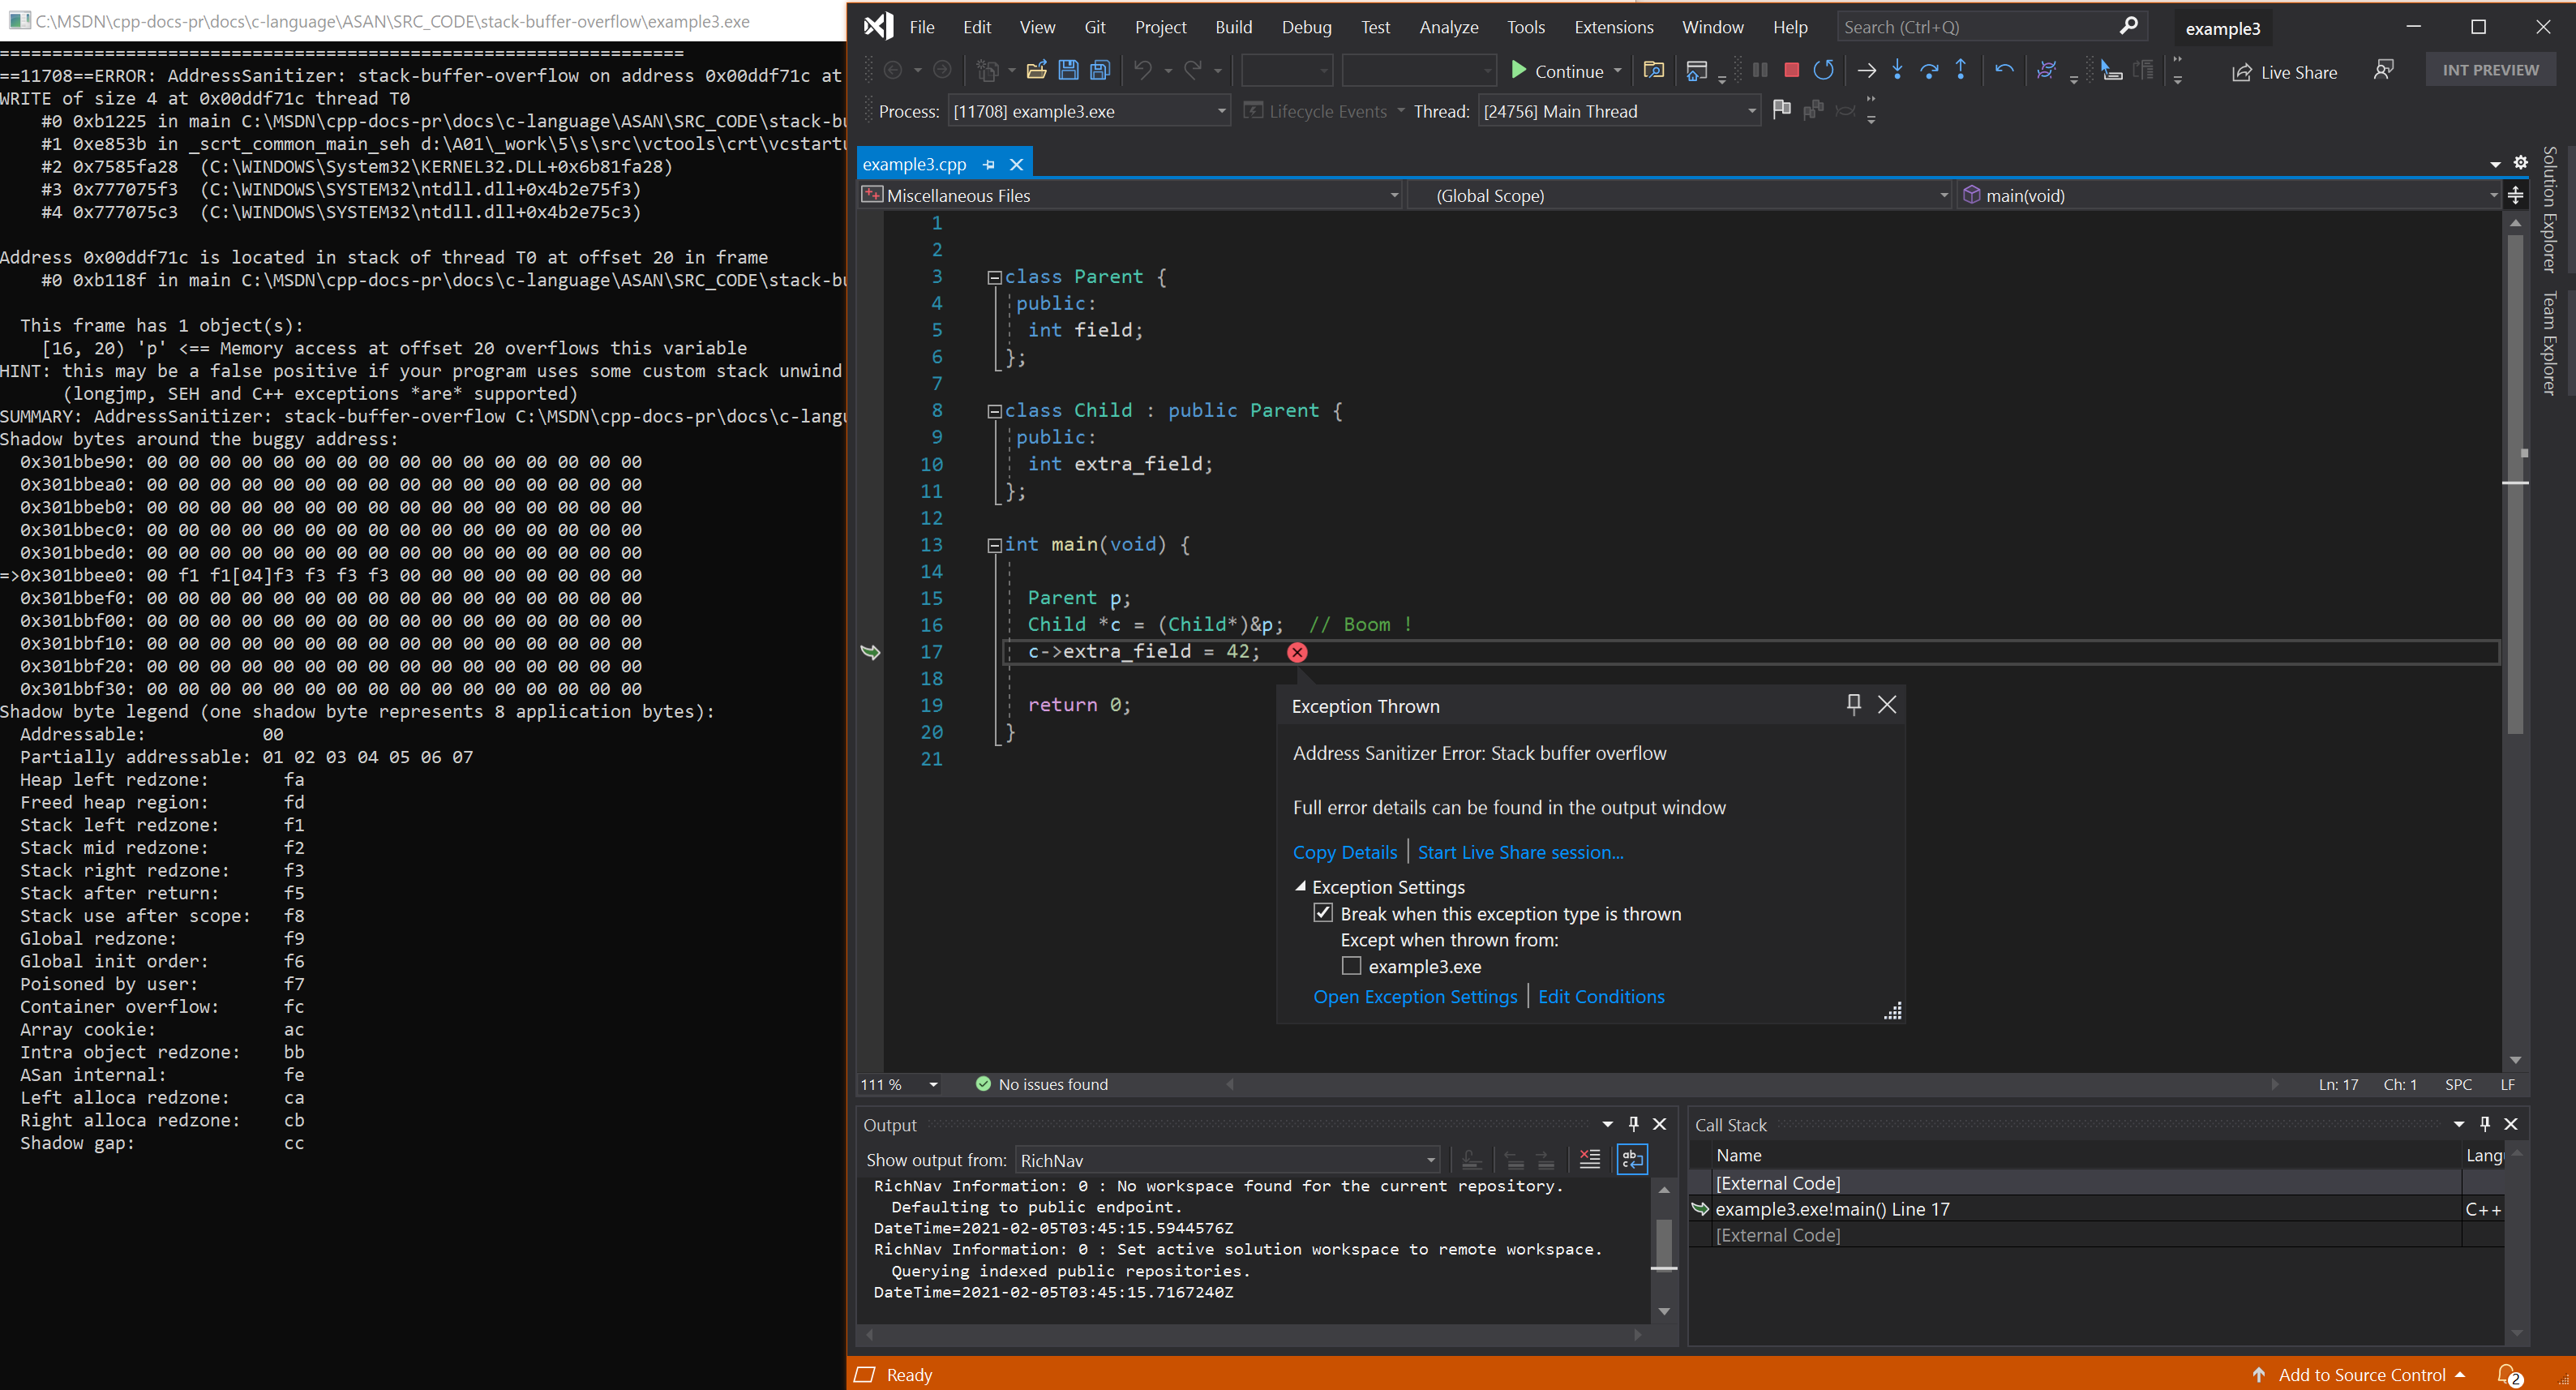Click the Live Share icon in toolbar

(x=2244, y=72)
